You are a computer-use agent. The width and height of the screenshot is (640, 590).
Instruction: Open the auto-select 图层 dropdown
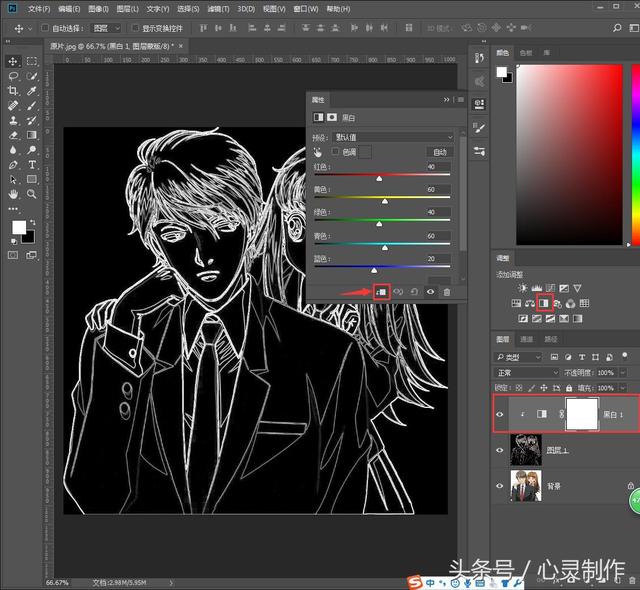tap(107, 28)
